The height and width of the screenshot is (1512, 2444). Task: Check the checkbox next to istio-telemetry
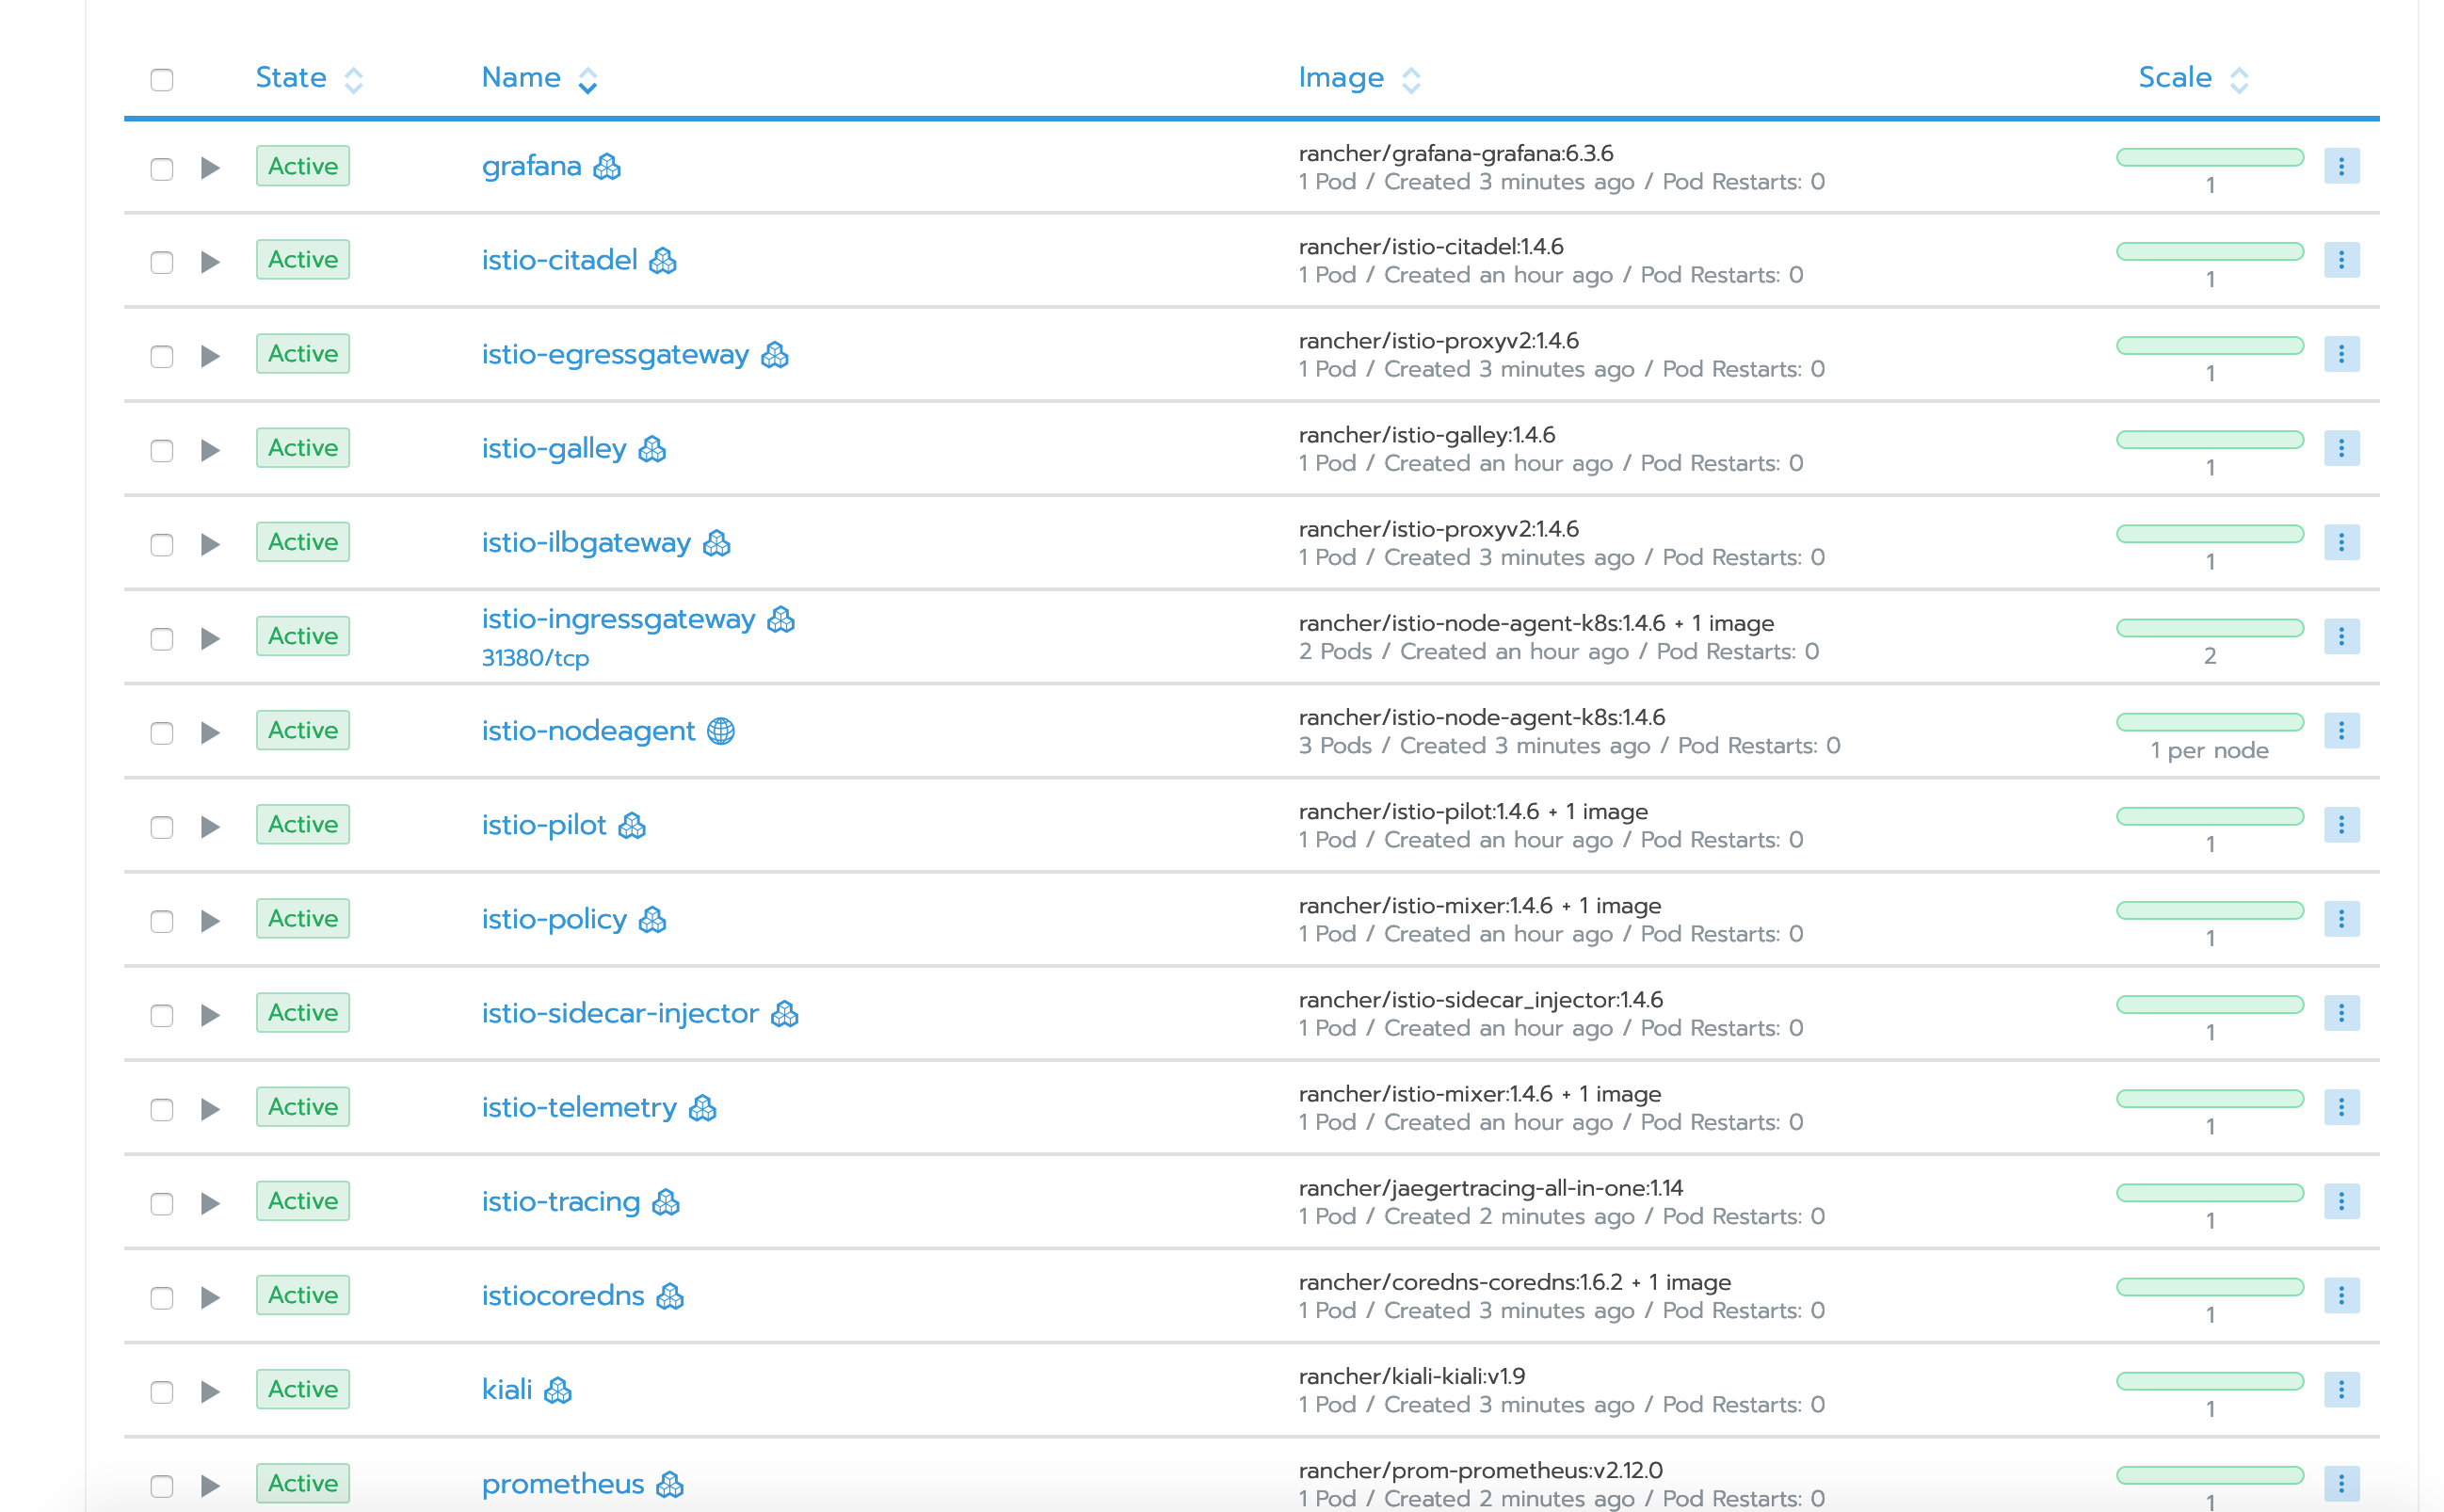161,1108
